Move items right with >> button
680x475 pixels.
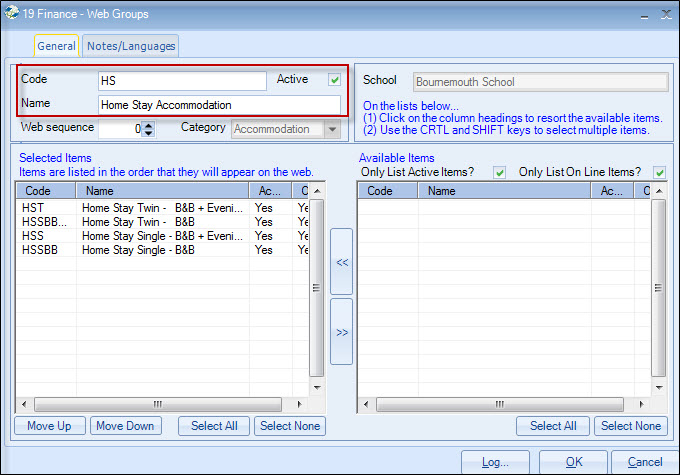(341, 332)
